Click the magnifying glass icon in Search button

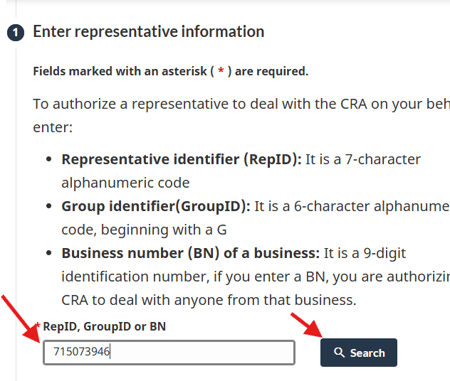coord(339,352)
